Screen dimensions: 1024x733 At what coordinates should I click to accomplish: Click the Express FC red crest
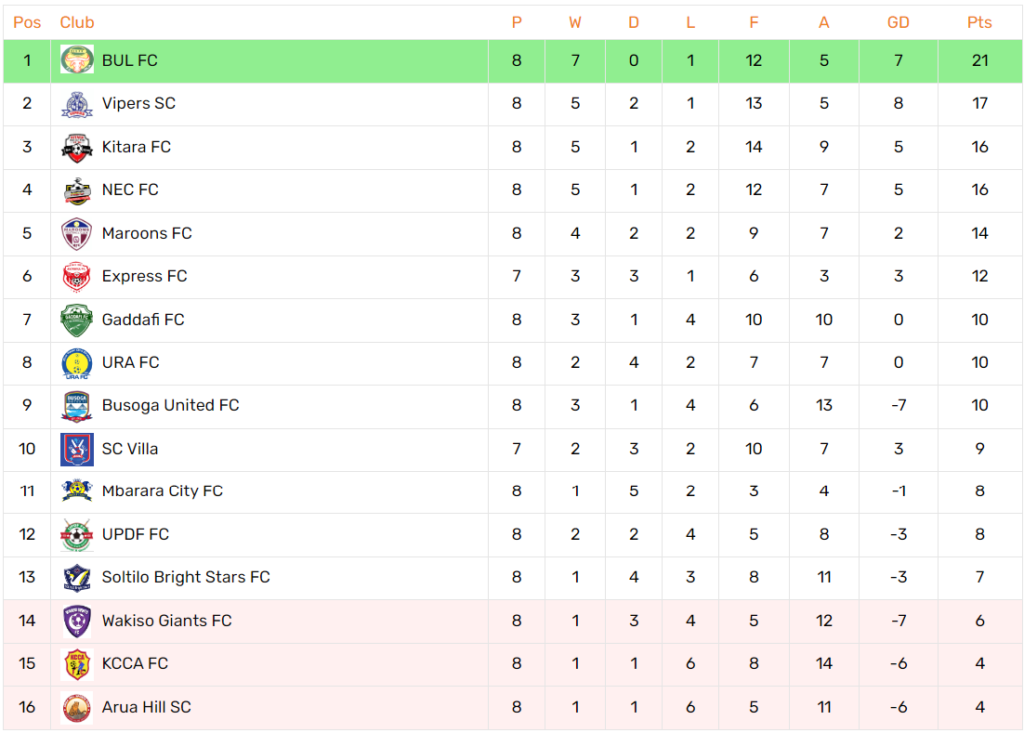coord(77,276)
